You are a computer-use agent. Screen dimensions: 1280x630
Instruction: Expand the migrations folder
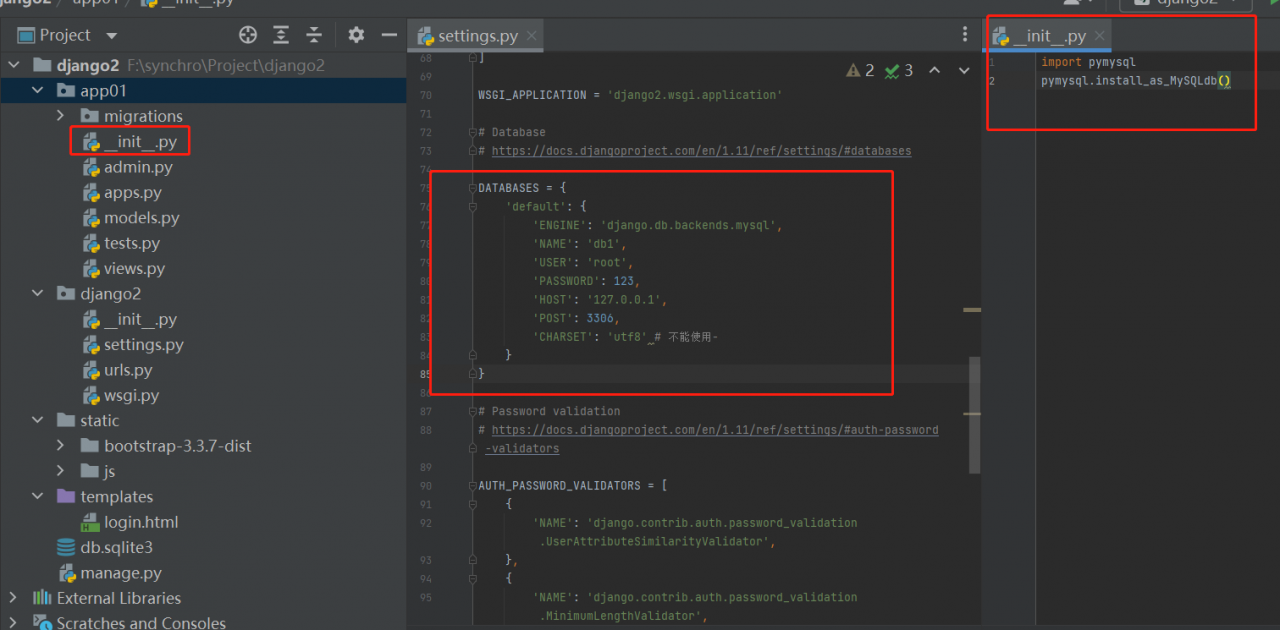point(61,116)
